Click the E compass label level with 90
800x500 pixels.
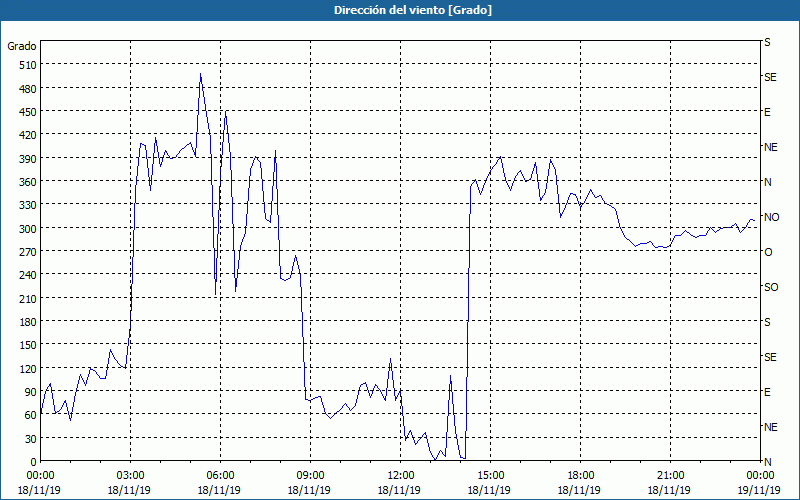(767, 392)
